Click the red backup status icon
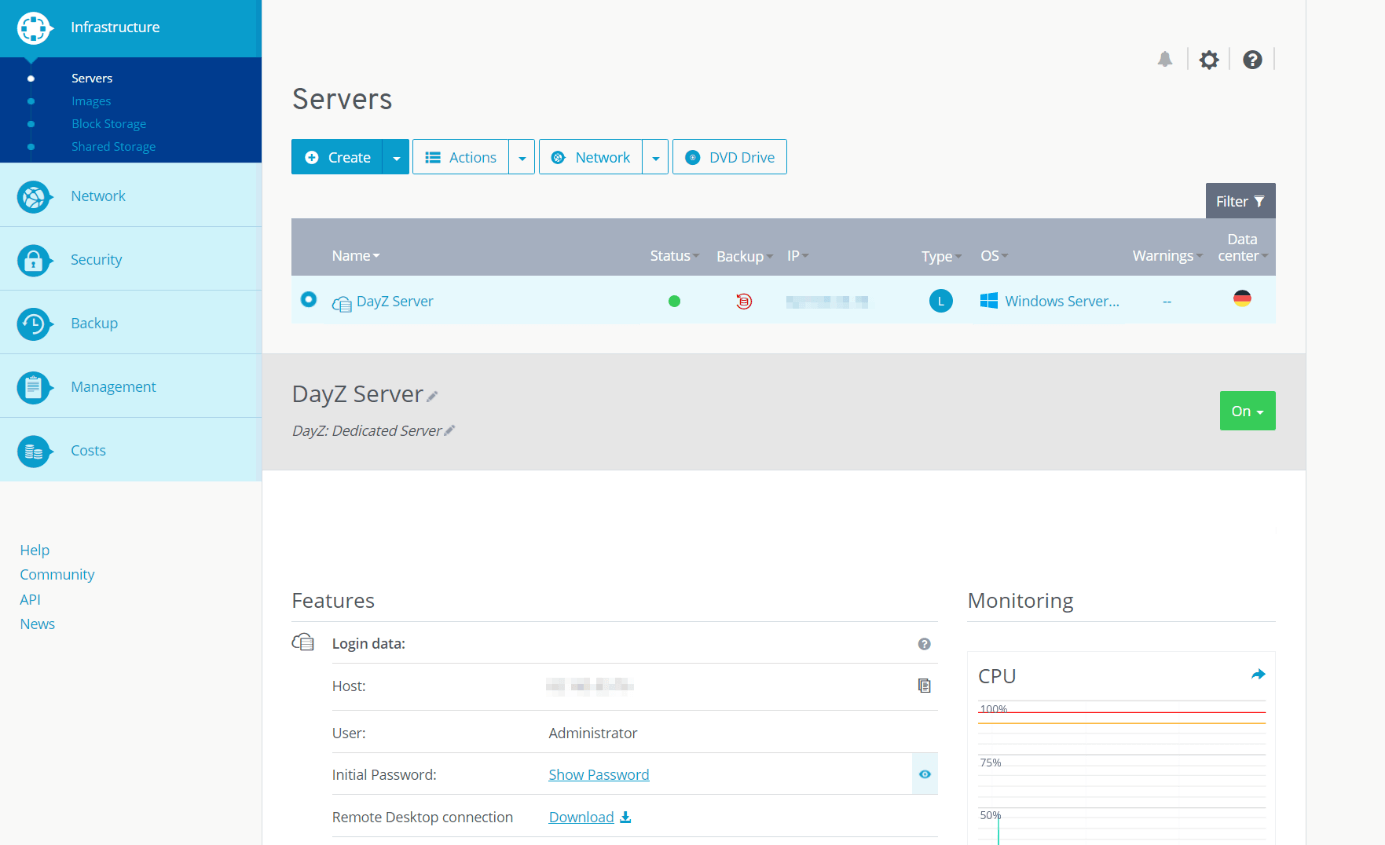1385x845 pixels. pos(744,301)
